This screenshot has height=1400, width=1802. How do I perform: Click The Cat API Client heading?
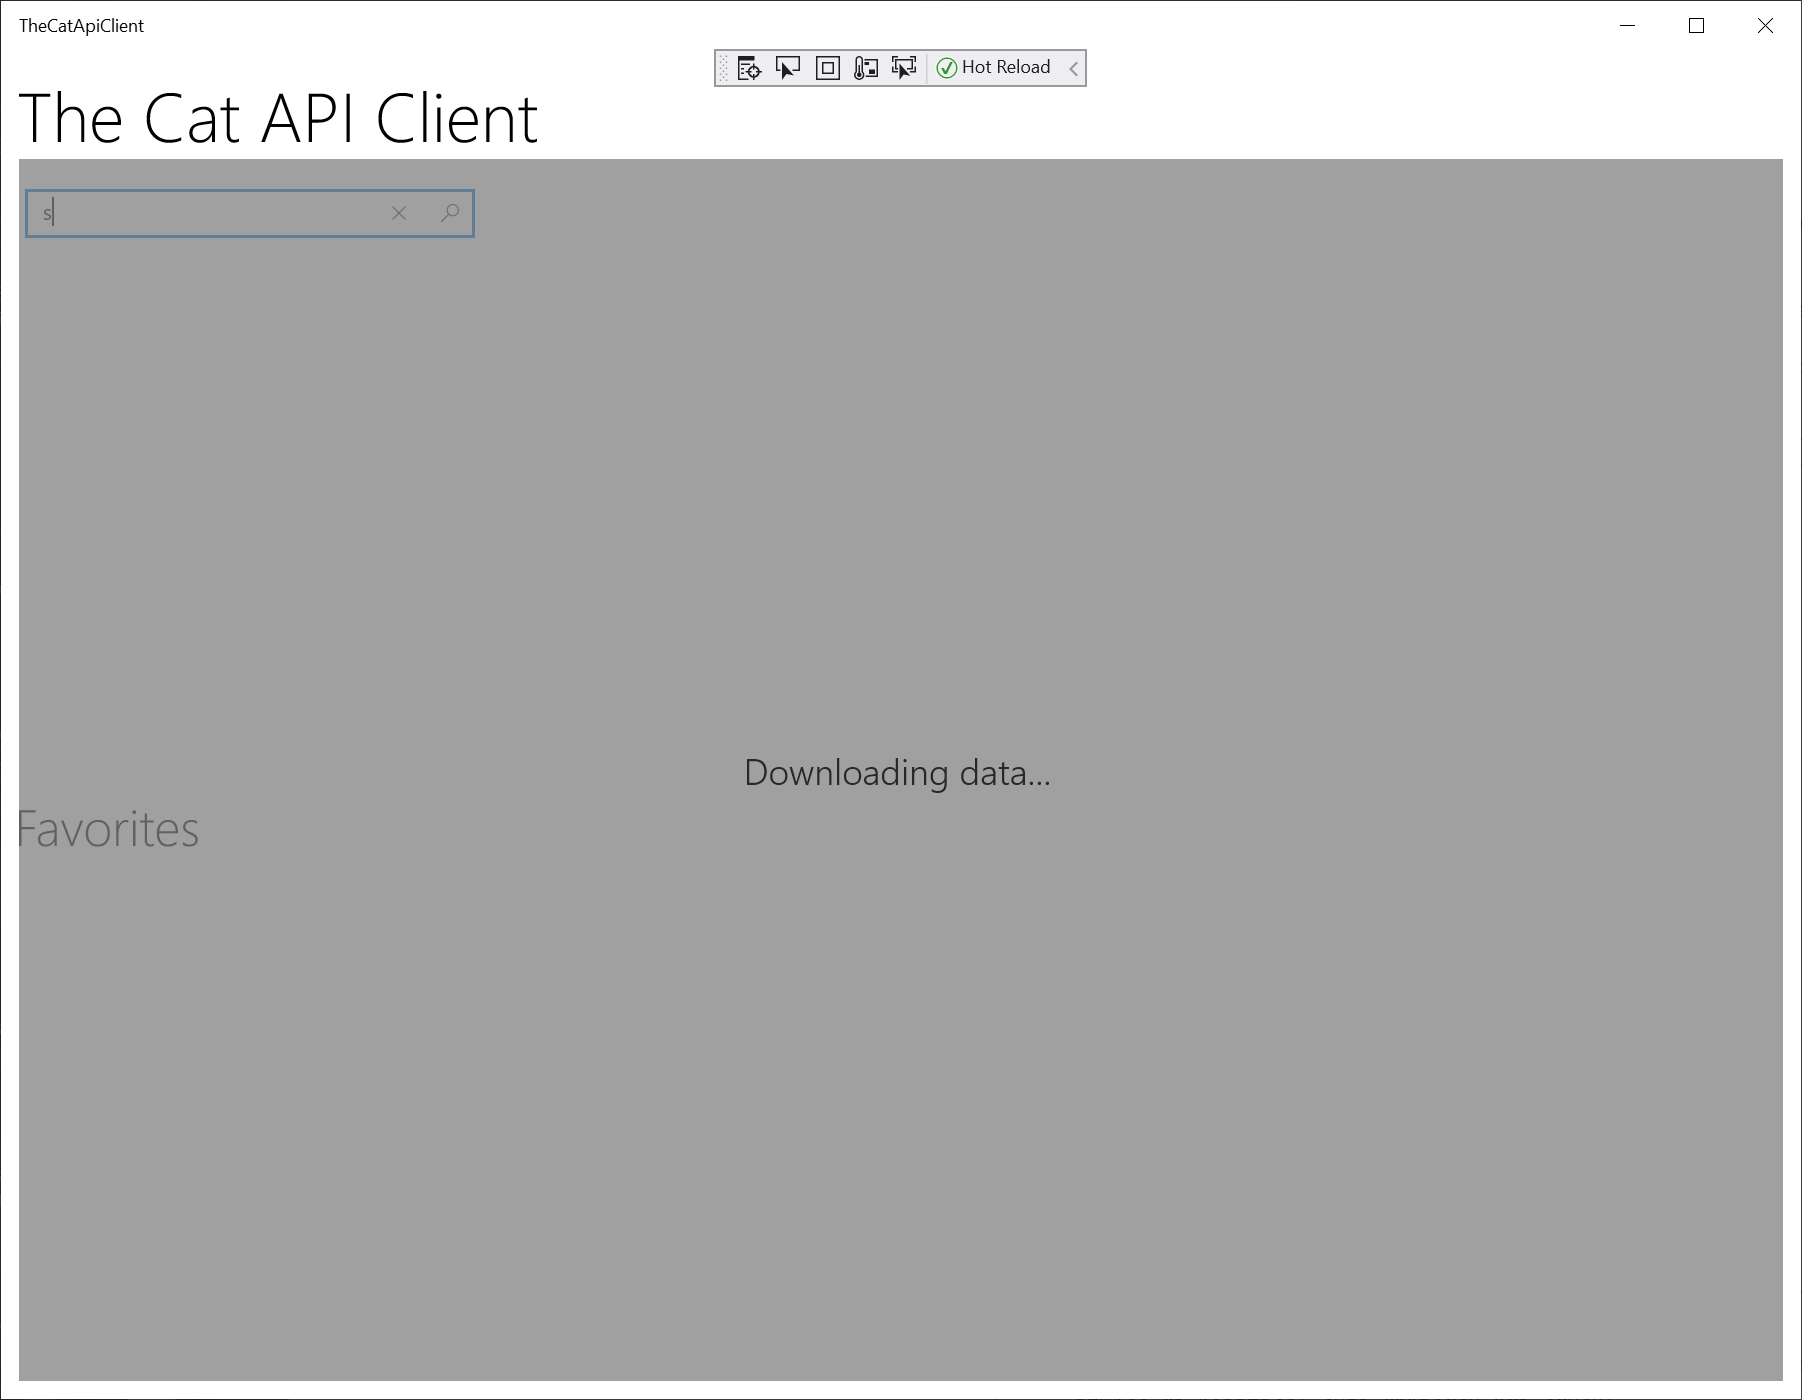[278, 120]
